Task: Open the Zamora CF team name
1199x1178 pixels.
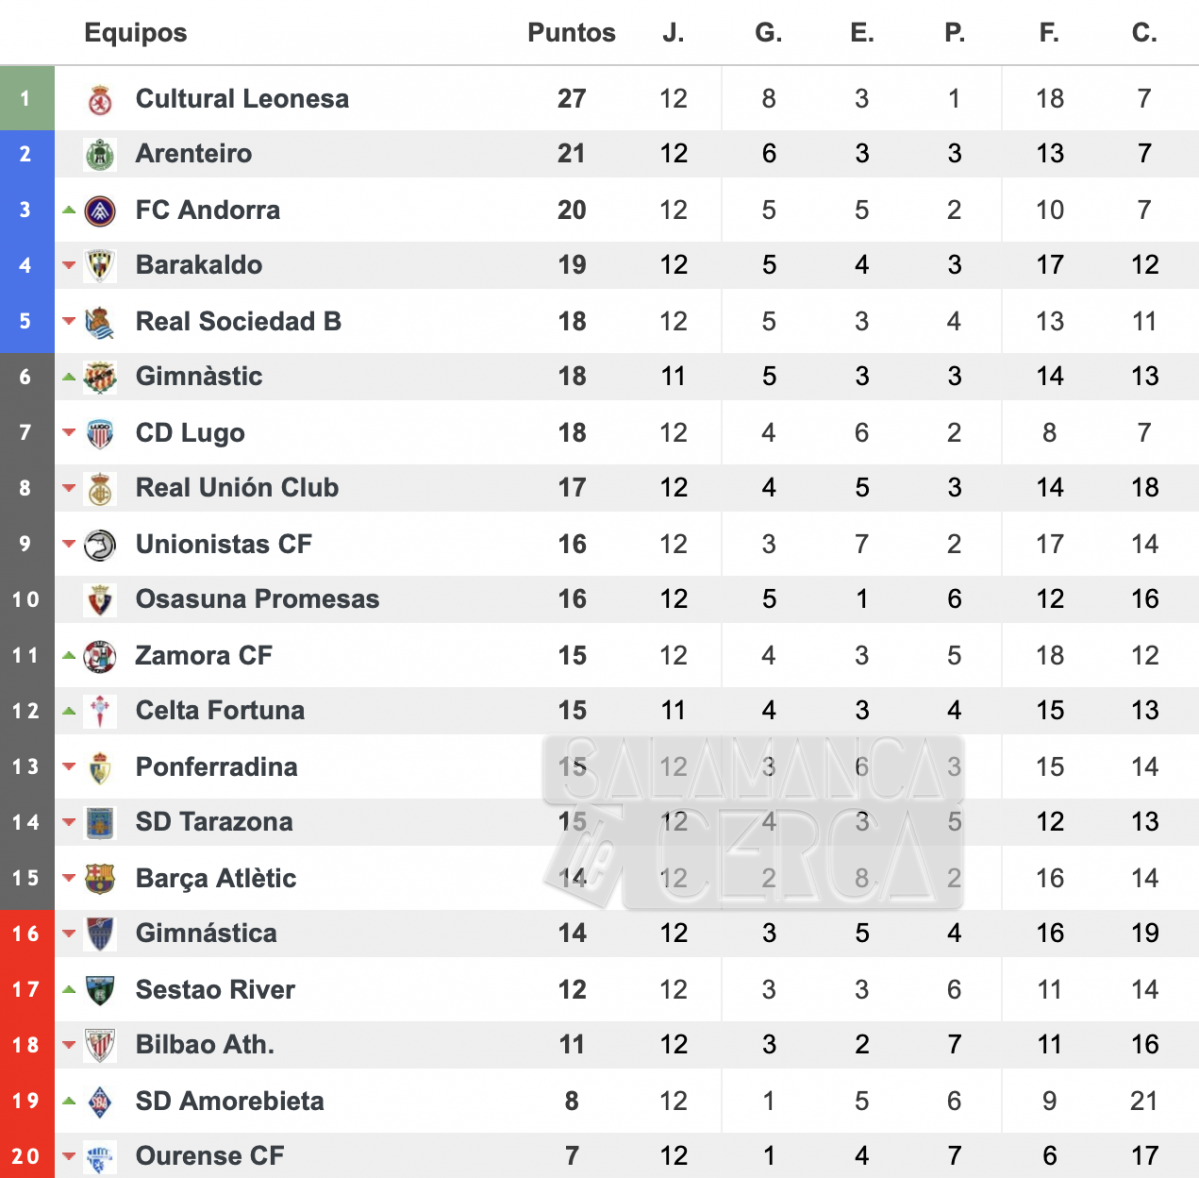Action: [x=203, y=656]
